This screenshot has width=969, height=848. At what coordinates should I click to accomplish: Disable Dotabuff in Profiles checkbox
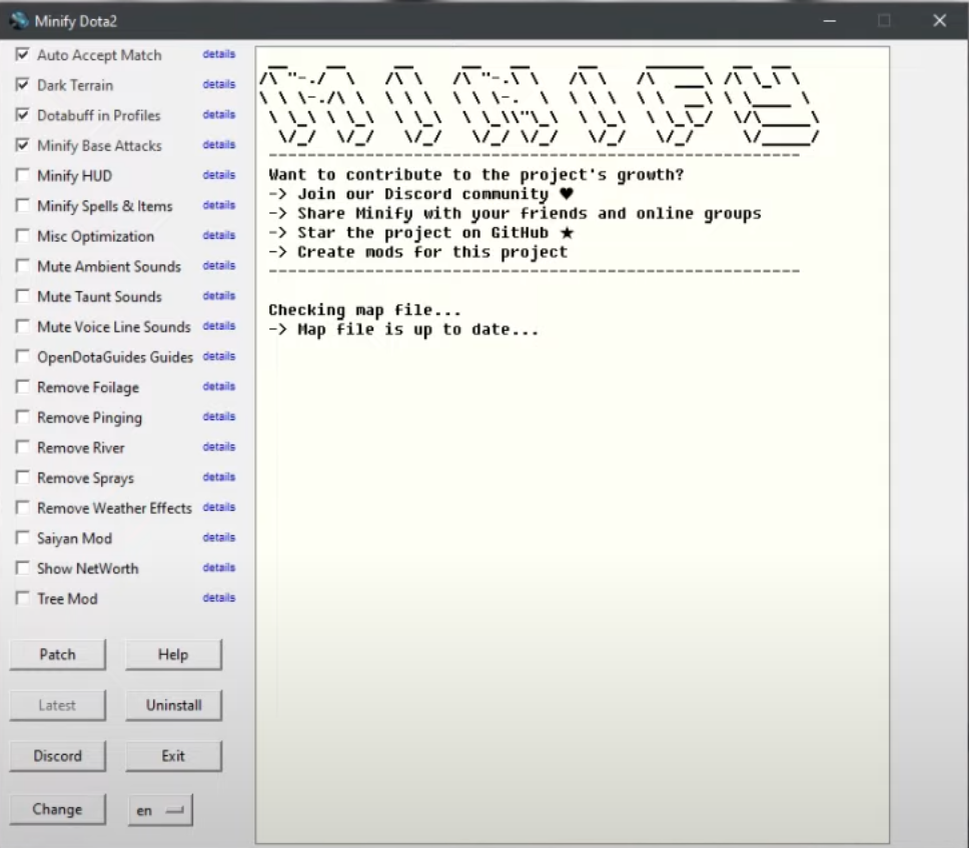(22, 115)
